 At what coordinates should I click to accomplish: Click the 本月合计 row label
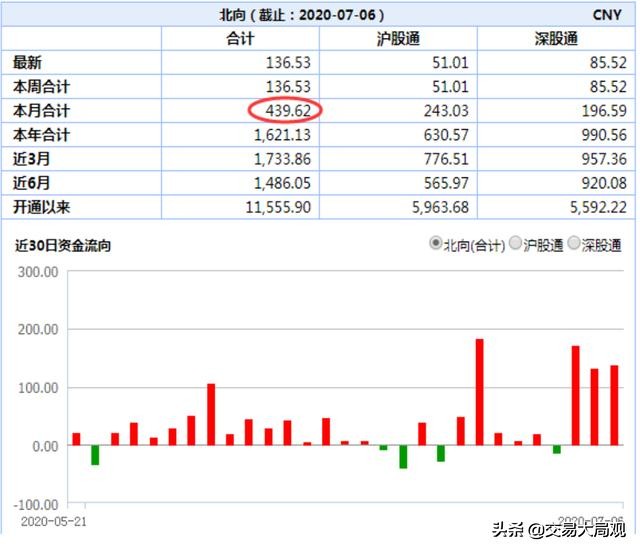pyautogui.click(x=41, y=111)
